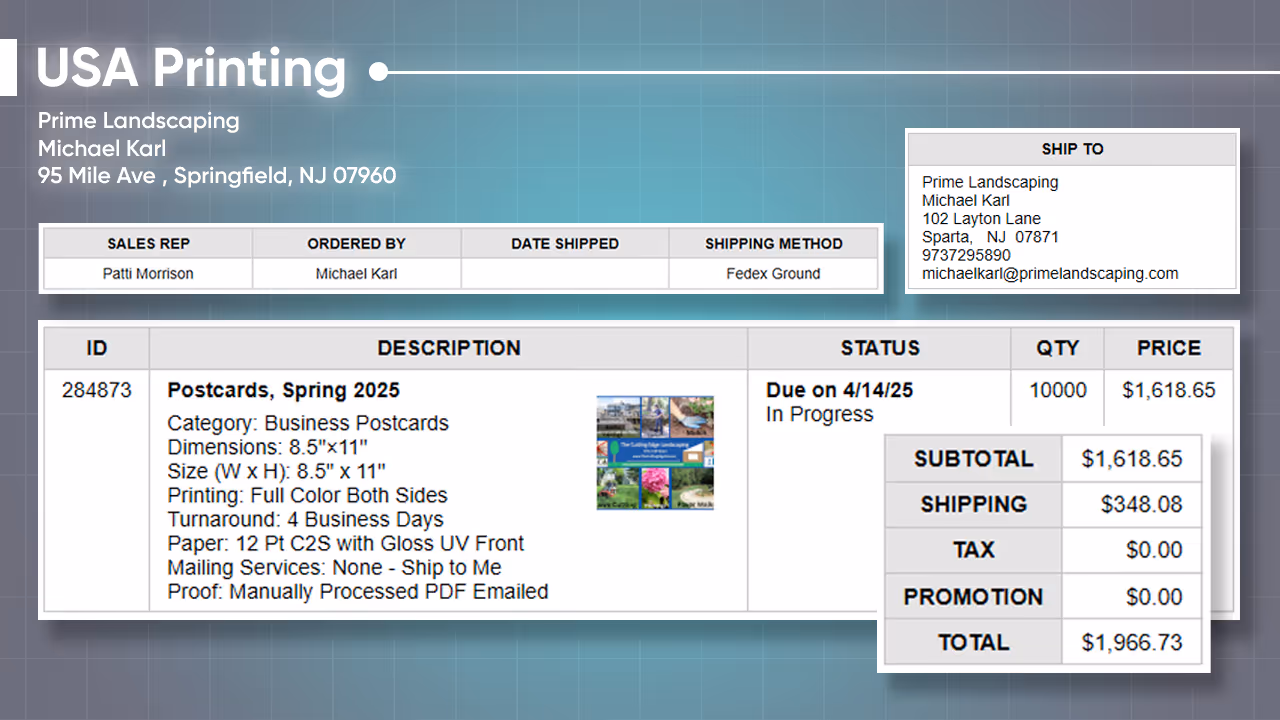The height and width of the screenshot is (720, 1280).
Task: Click the SHIPPING amount $348.08
Action: click(x=1141, y=504)
